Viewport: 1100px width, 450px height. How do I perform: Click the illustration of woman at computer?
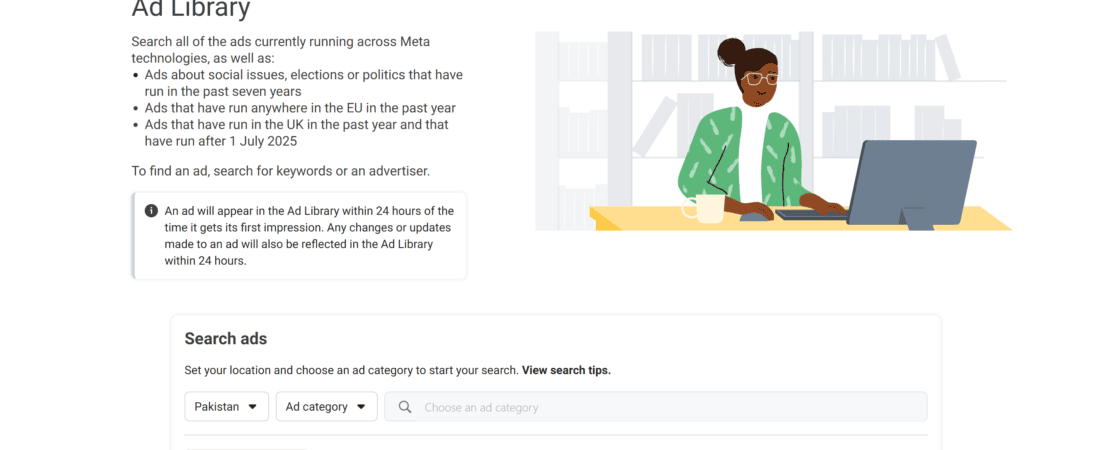click(773, 131)
